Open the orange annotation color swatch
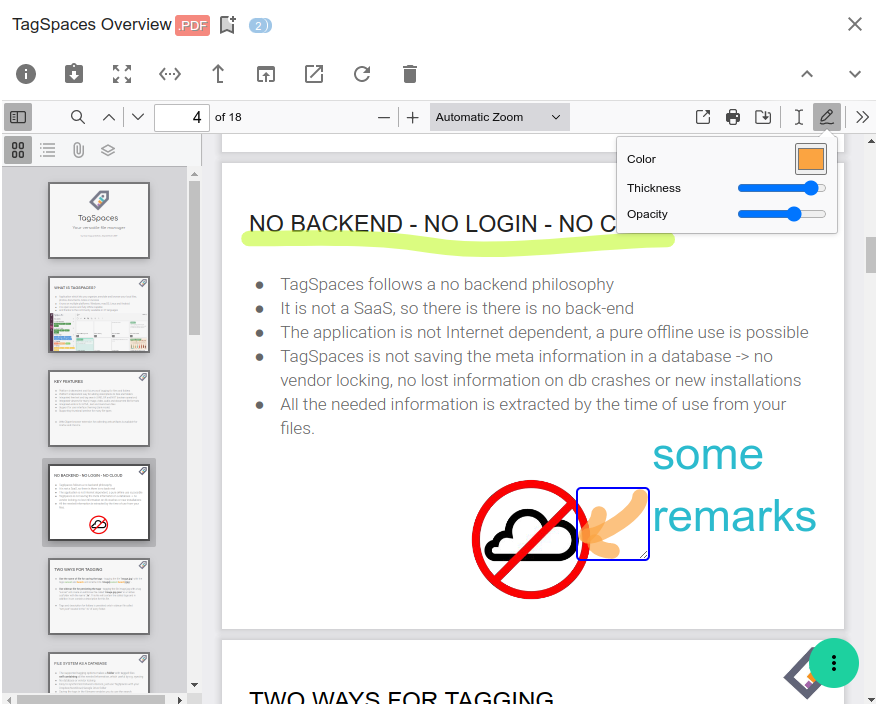Screen dimensions: 876x704 810,158
